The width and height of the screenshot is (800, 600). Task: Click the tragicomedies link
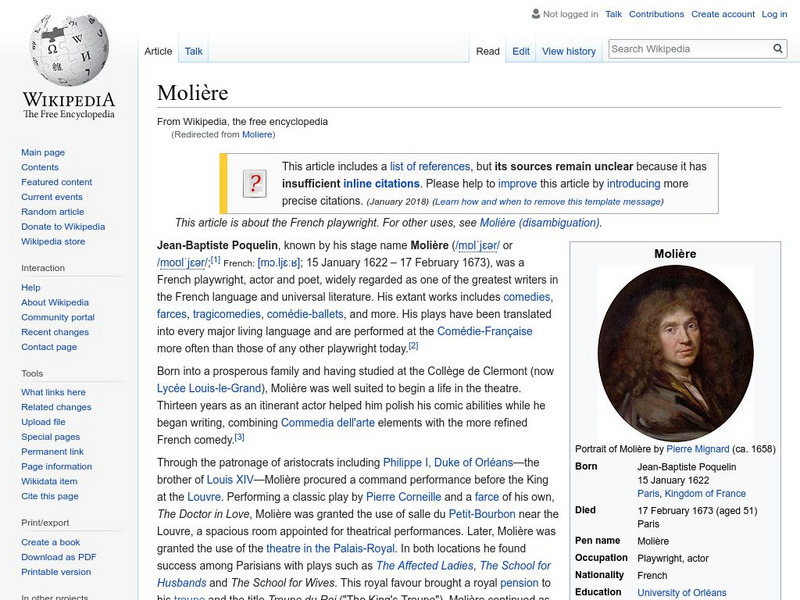coord(227,314)
